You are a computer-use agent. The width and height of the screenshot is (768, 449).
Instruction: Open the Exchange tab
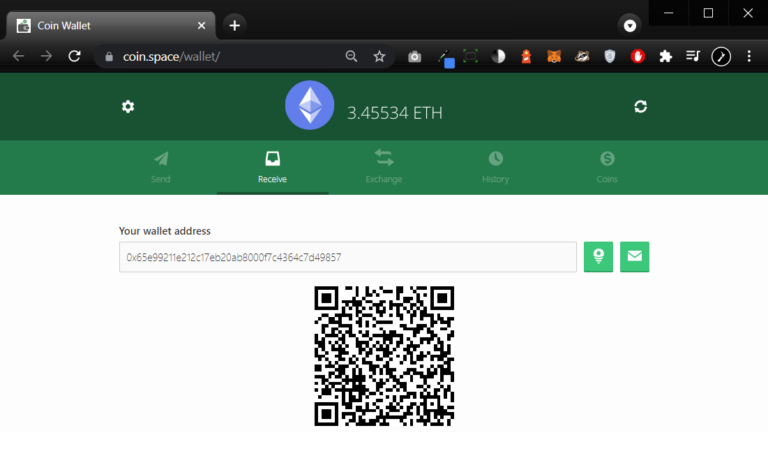click(x=384, y=167)
